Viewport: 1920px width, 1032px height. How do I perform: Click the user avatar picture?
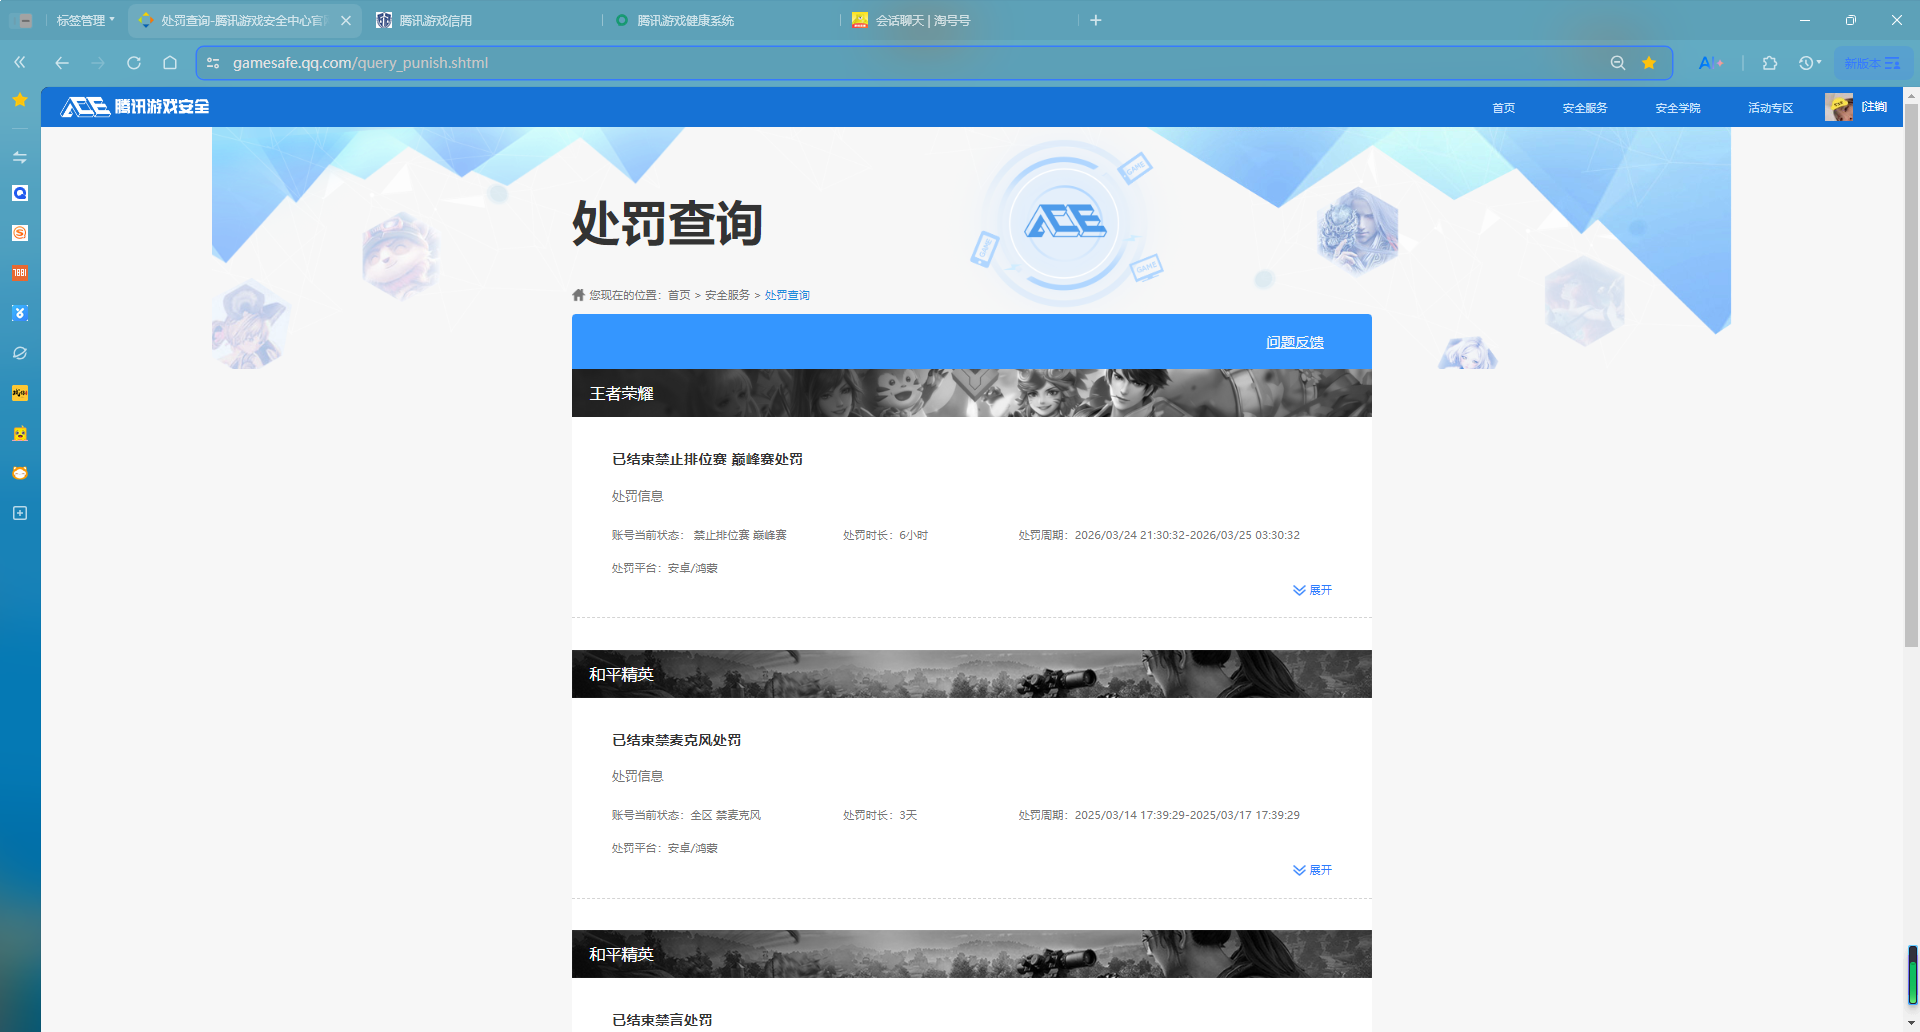(x=1839, y=107)
